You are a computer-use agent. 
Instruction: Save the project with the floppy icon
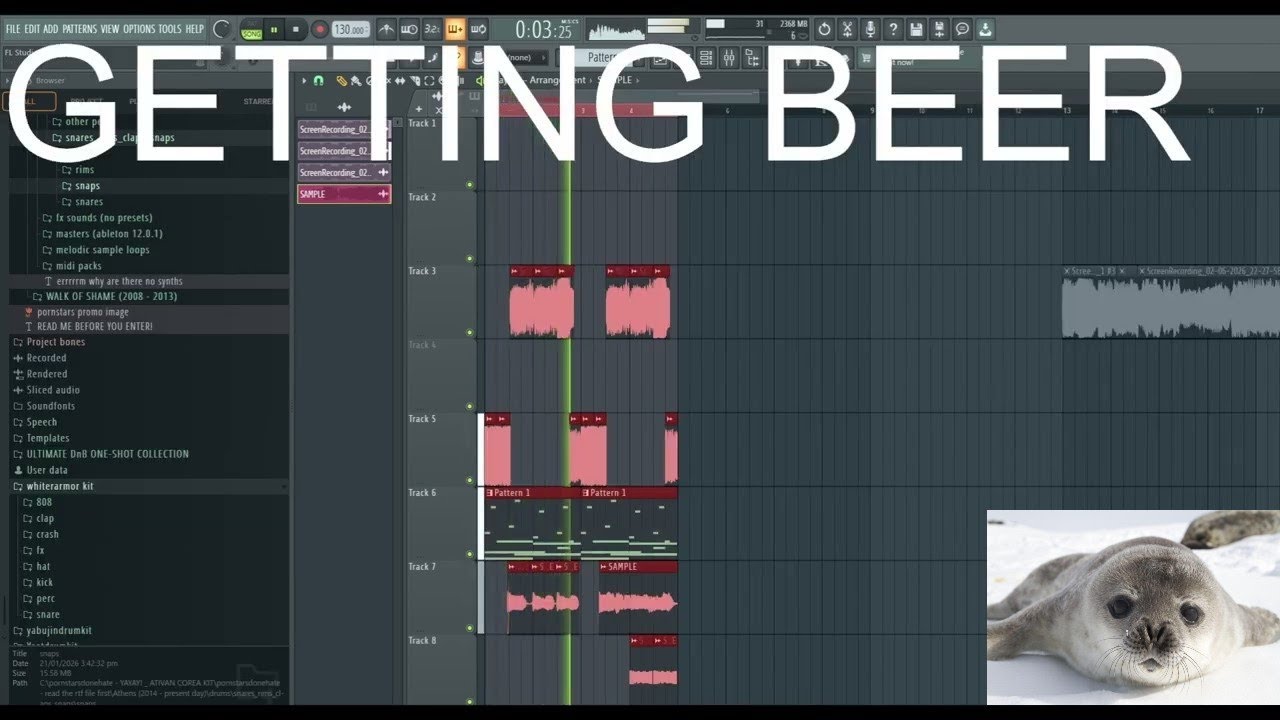click(916, 29)
